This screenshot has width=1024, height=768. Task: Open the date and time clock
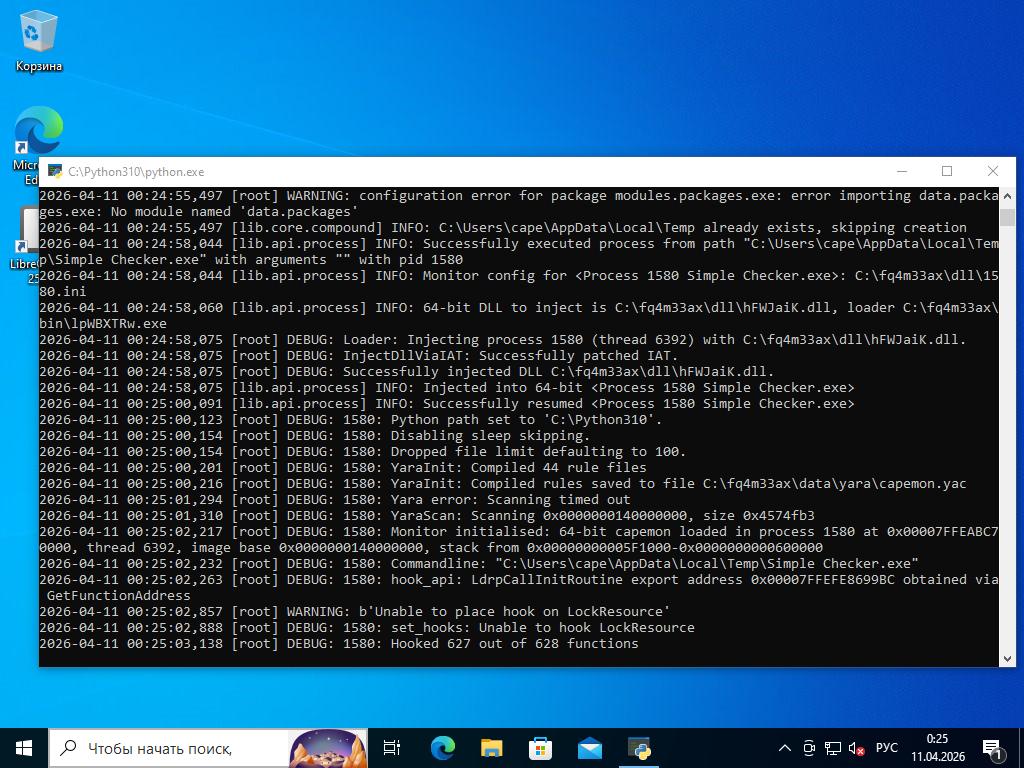(x=937, y=747)
